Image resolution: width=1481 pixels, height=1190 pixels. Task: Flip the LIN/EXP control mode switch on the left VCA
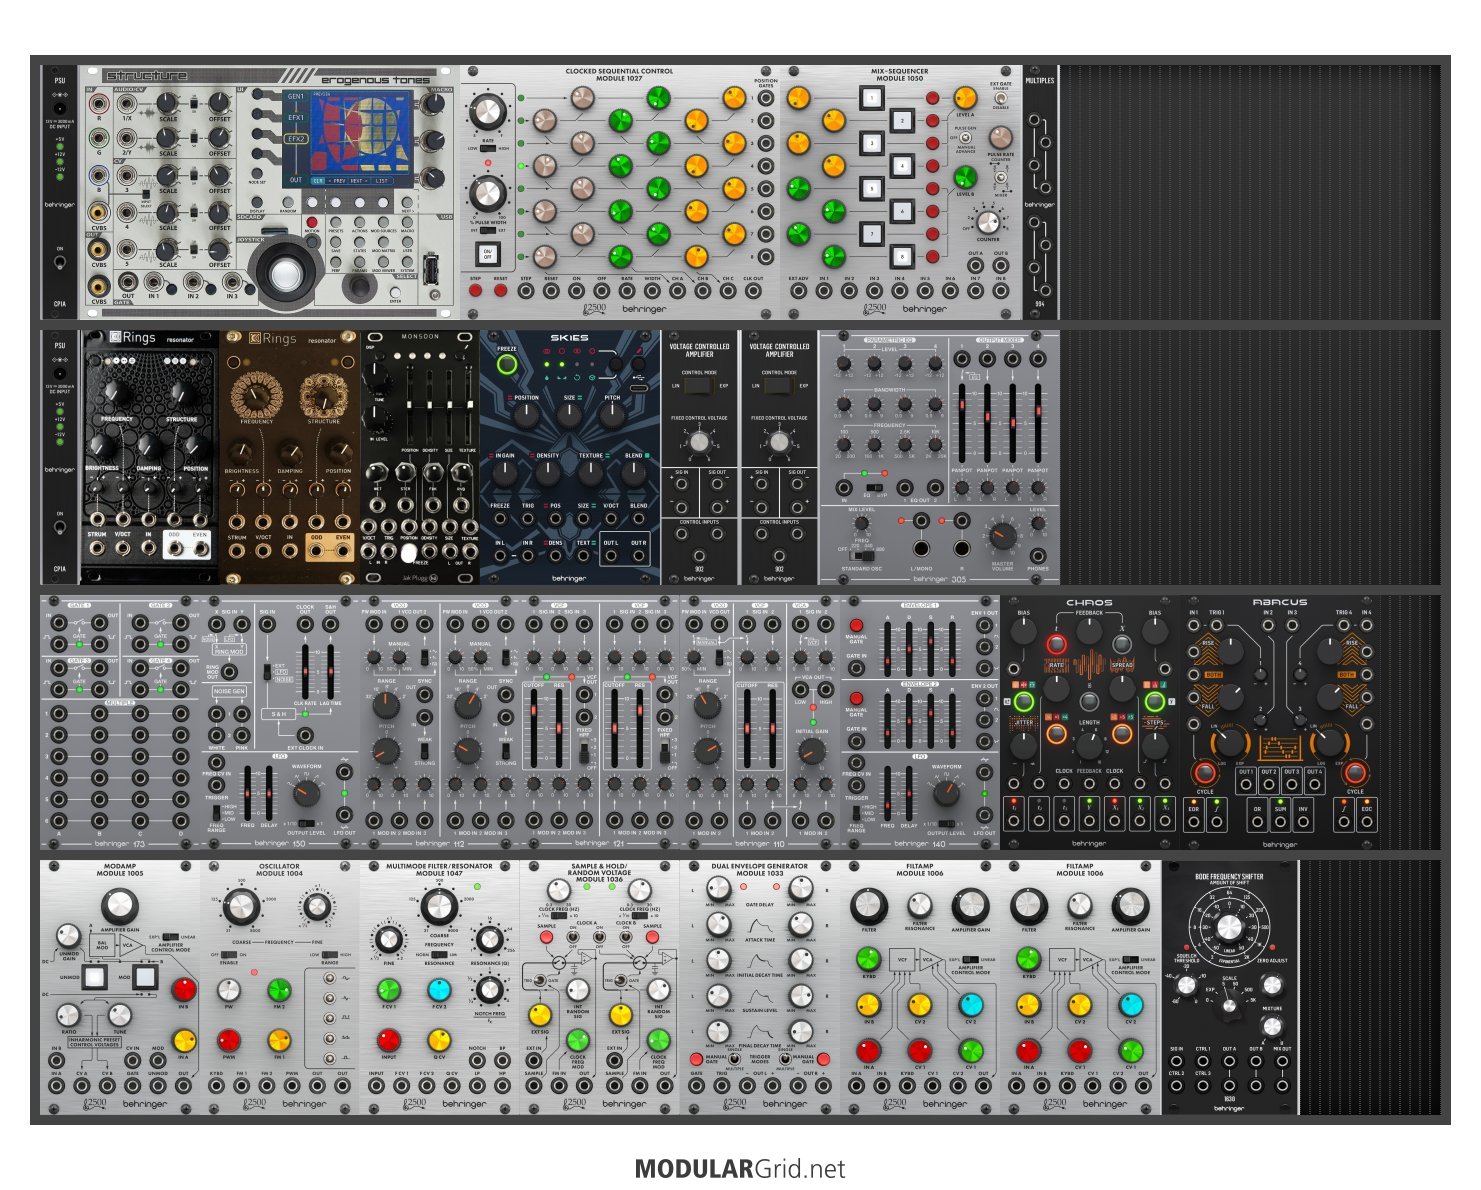click(699, 385)
